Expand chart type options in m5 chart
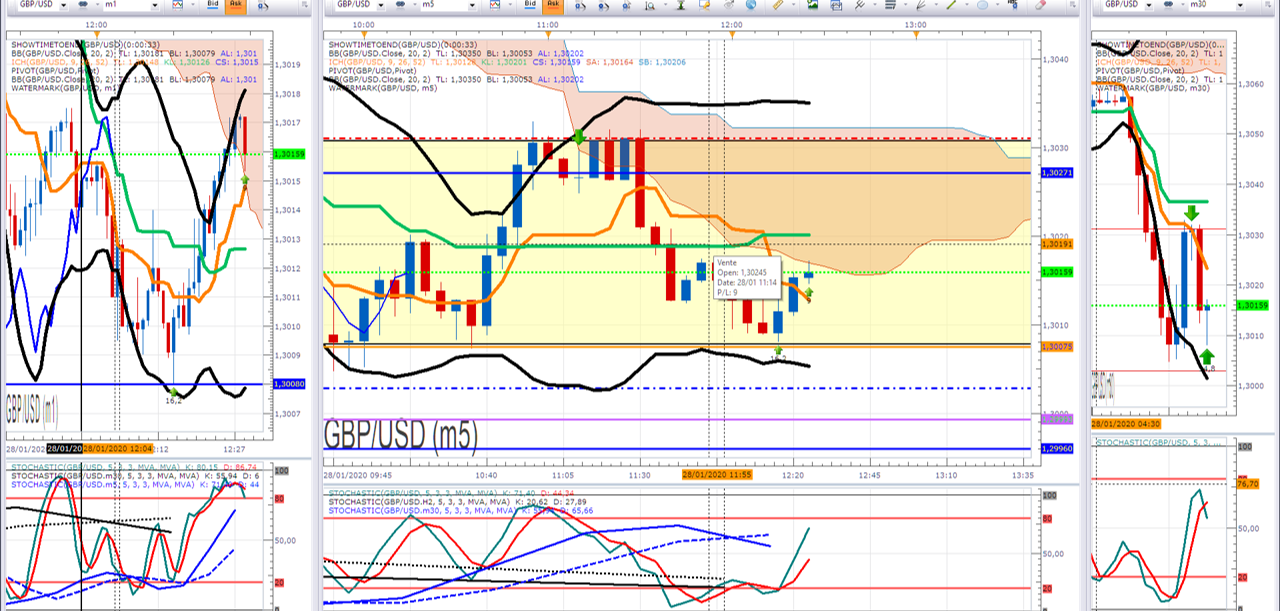Screen dimensions: 1280x611 pyautogui.click(x=510, y=5)
